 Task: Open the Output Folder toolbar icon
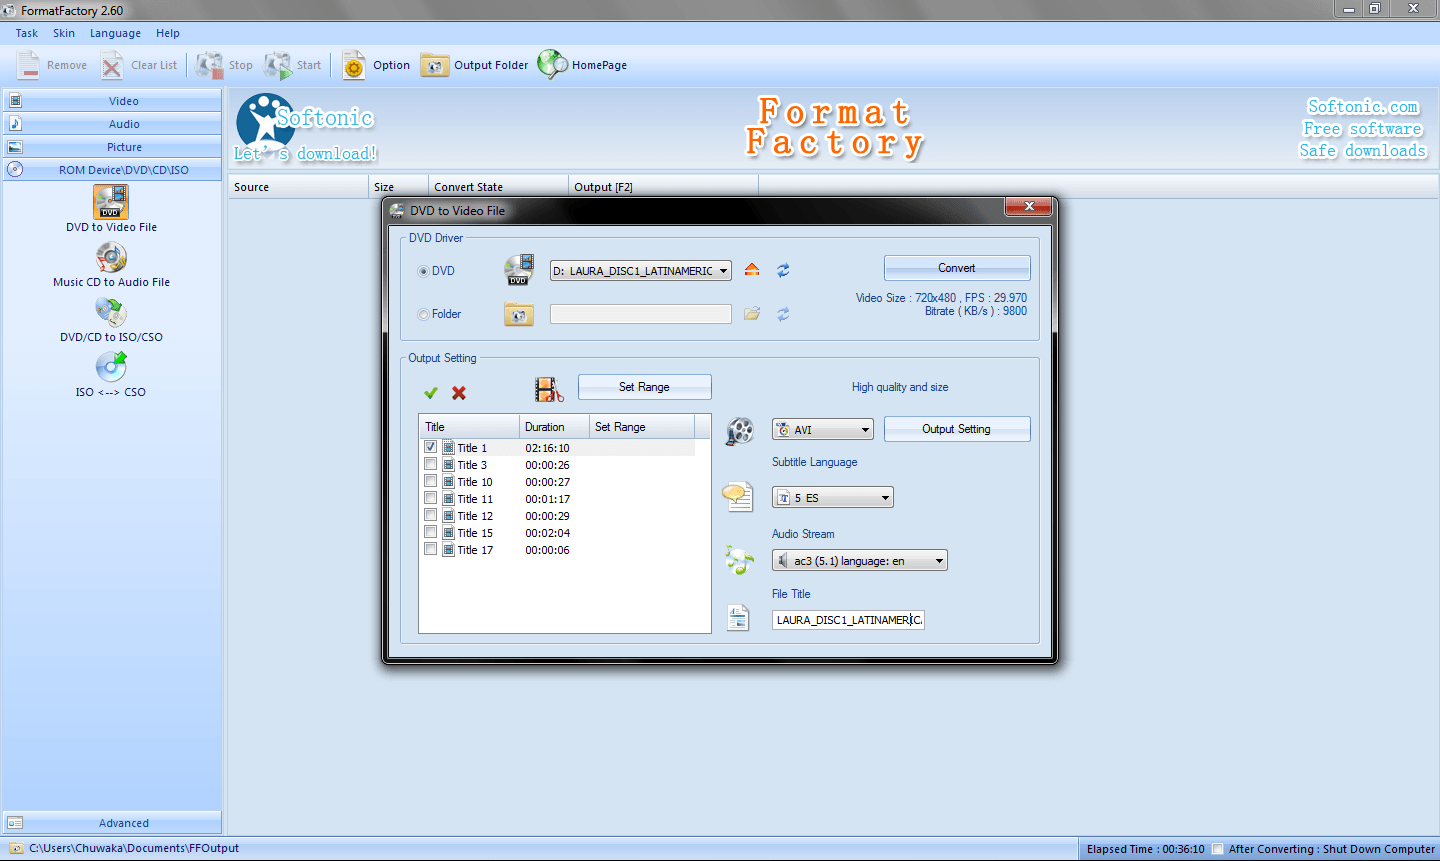point(434,65)
